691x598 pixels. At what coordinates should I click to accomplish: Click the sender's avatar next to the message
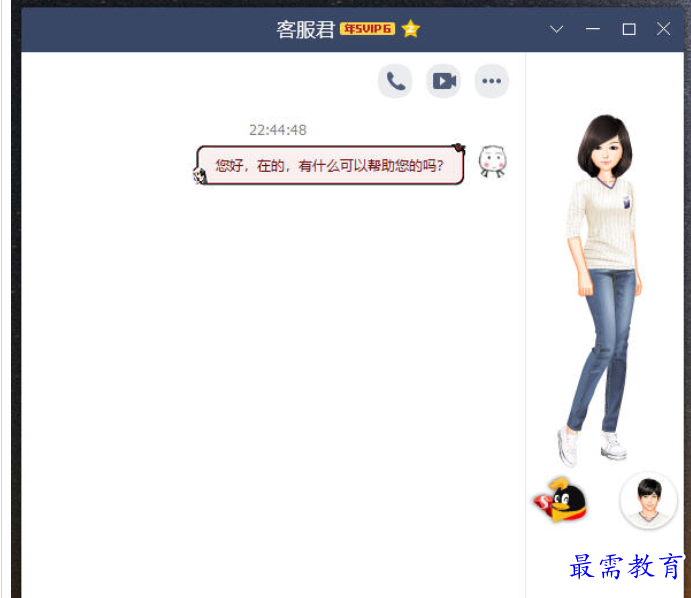tap(492, 162)
